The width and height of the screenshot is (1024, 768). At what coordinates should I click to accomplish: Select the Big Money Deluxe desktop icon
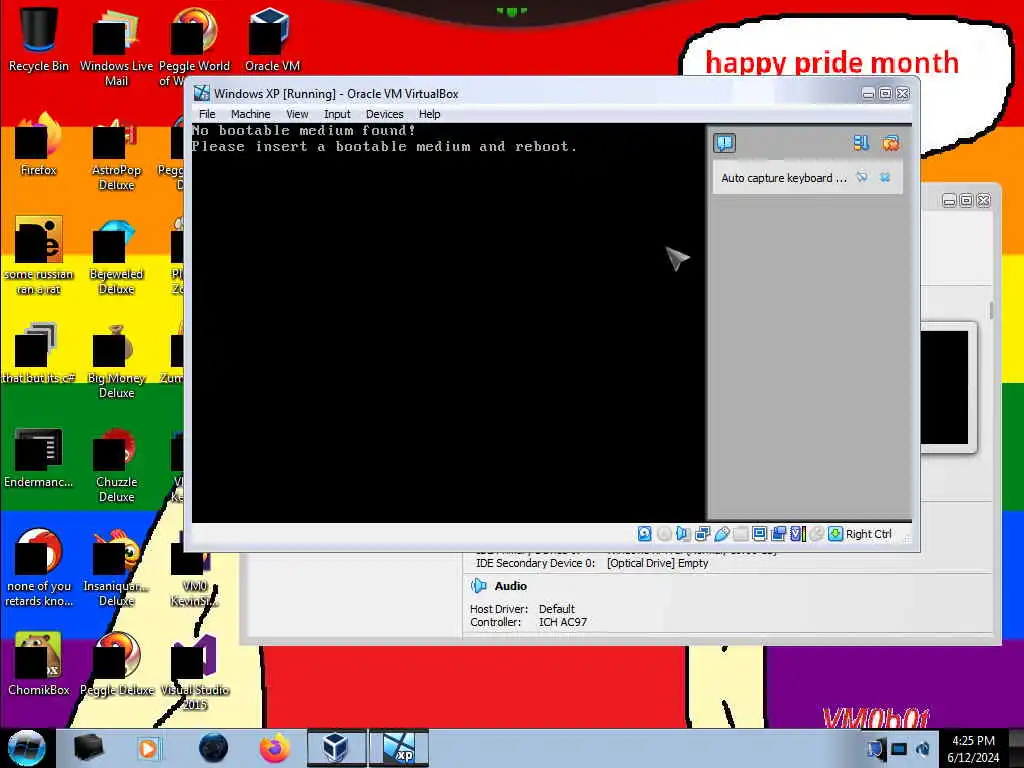116,360
